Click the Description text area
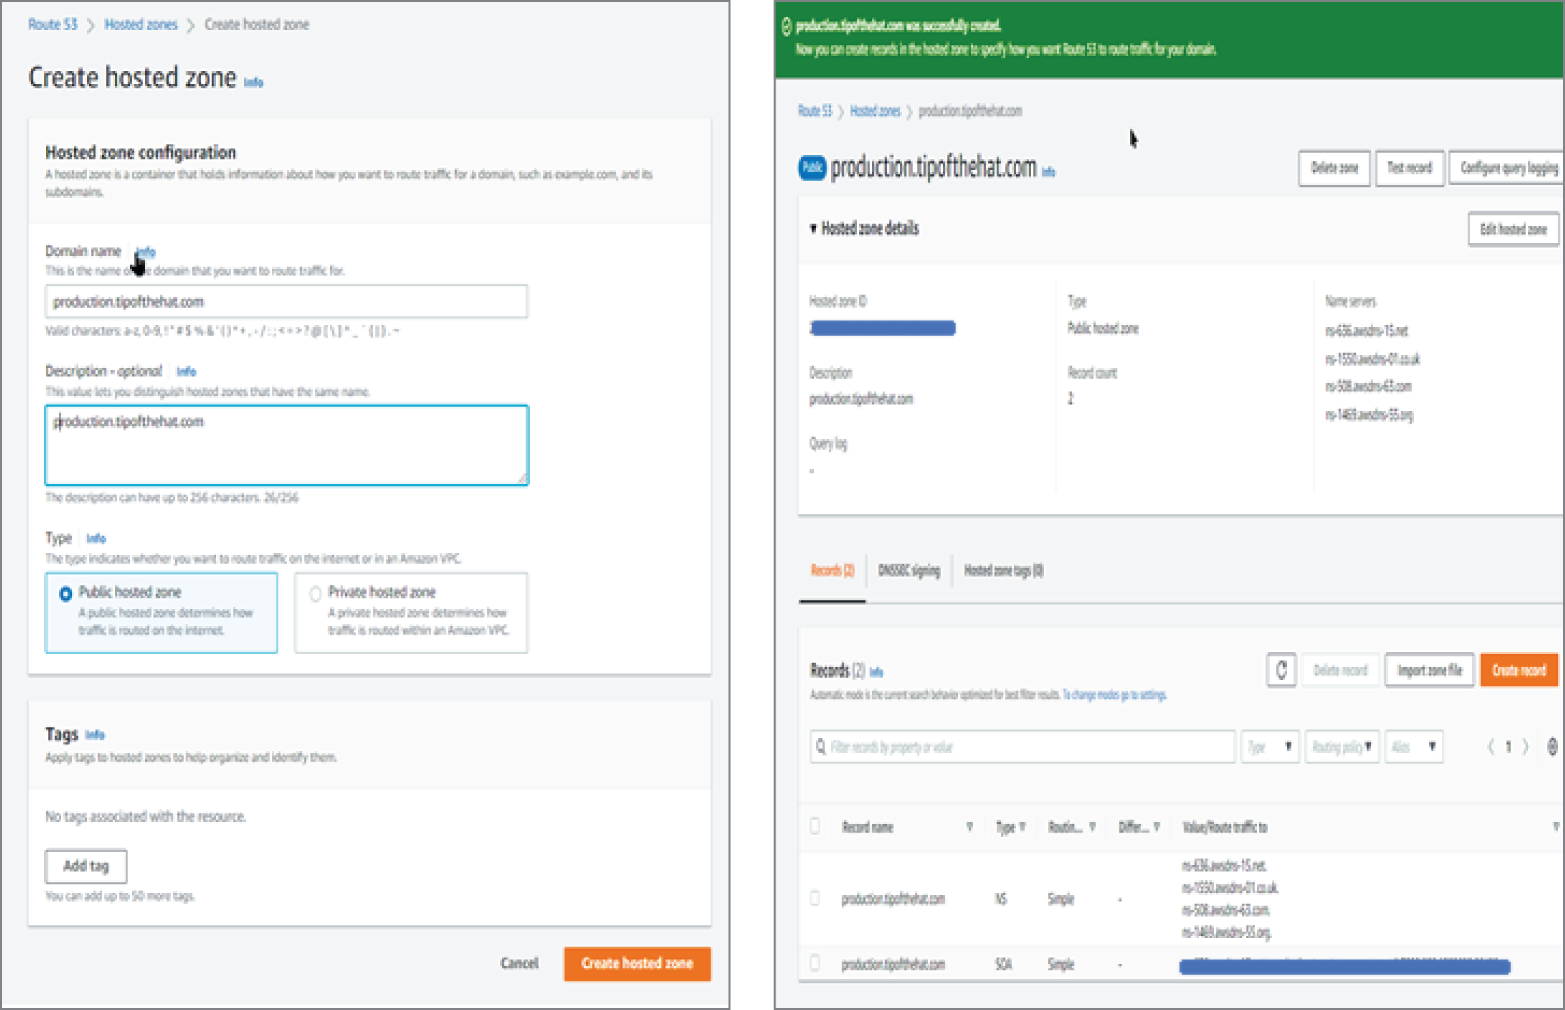Viewport: 1565px width, 1010px height. click(x=286, y=445)
